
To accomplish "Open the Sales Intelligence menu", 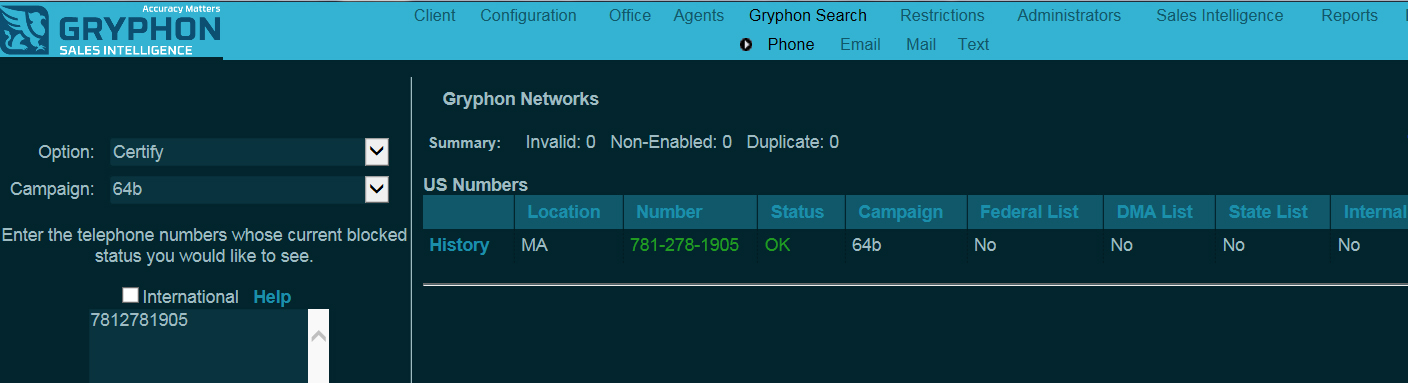I will [1219, 16].
